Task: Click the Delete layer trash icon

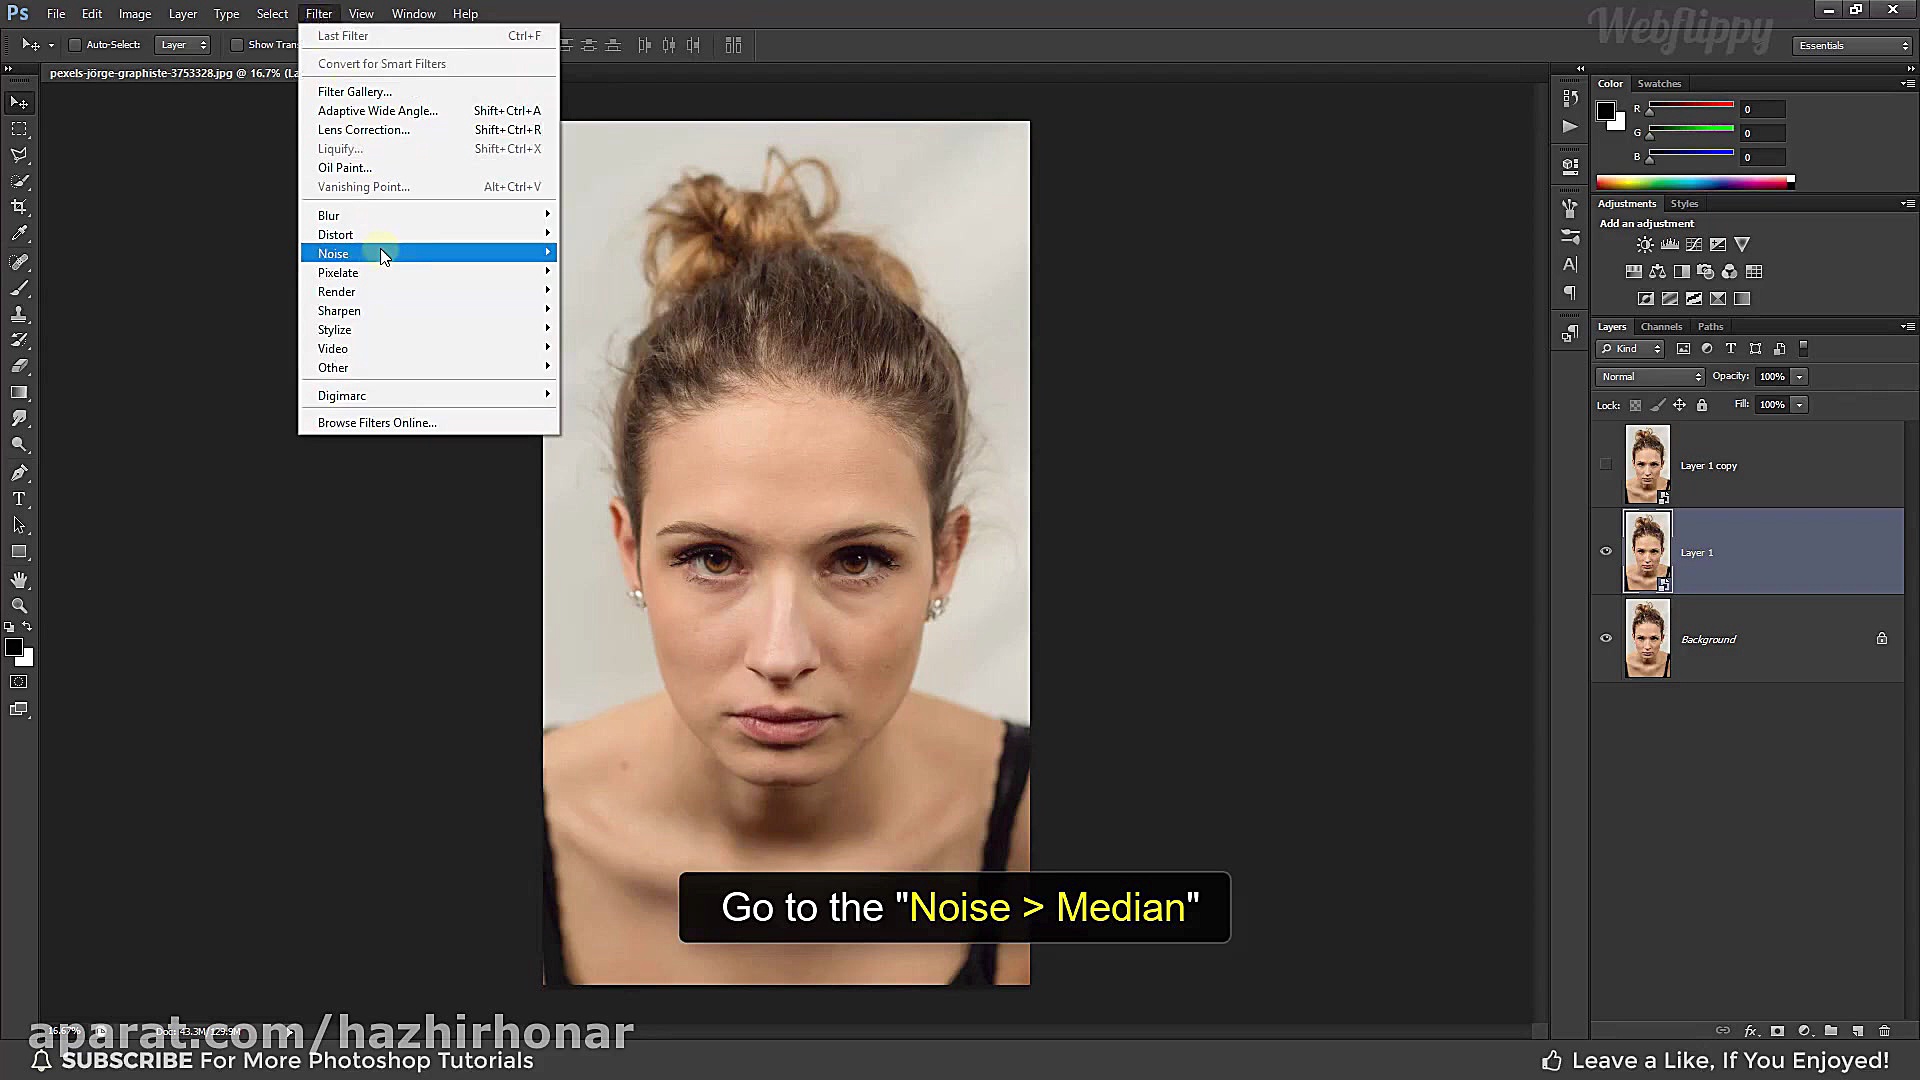Action: coord(1884,1031)
